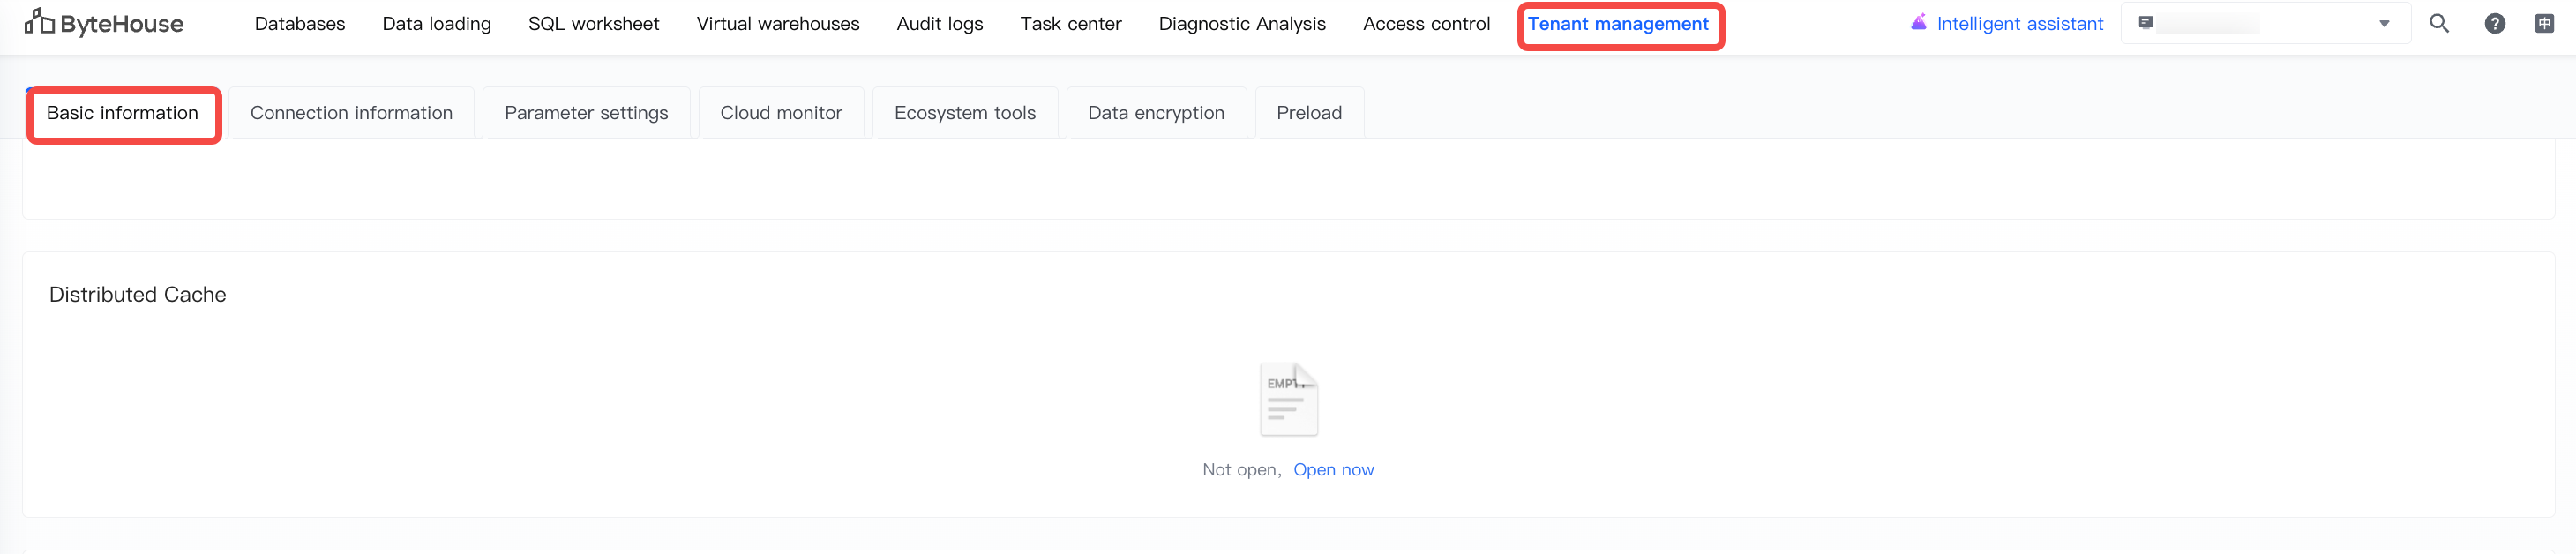2576x554 pixels.
Task: Switch to the Connection information tab
Action: [x=351, y=113]
